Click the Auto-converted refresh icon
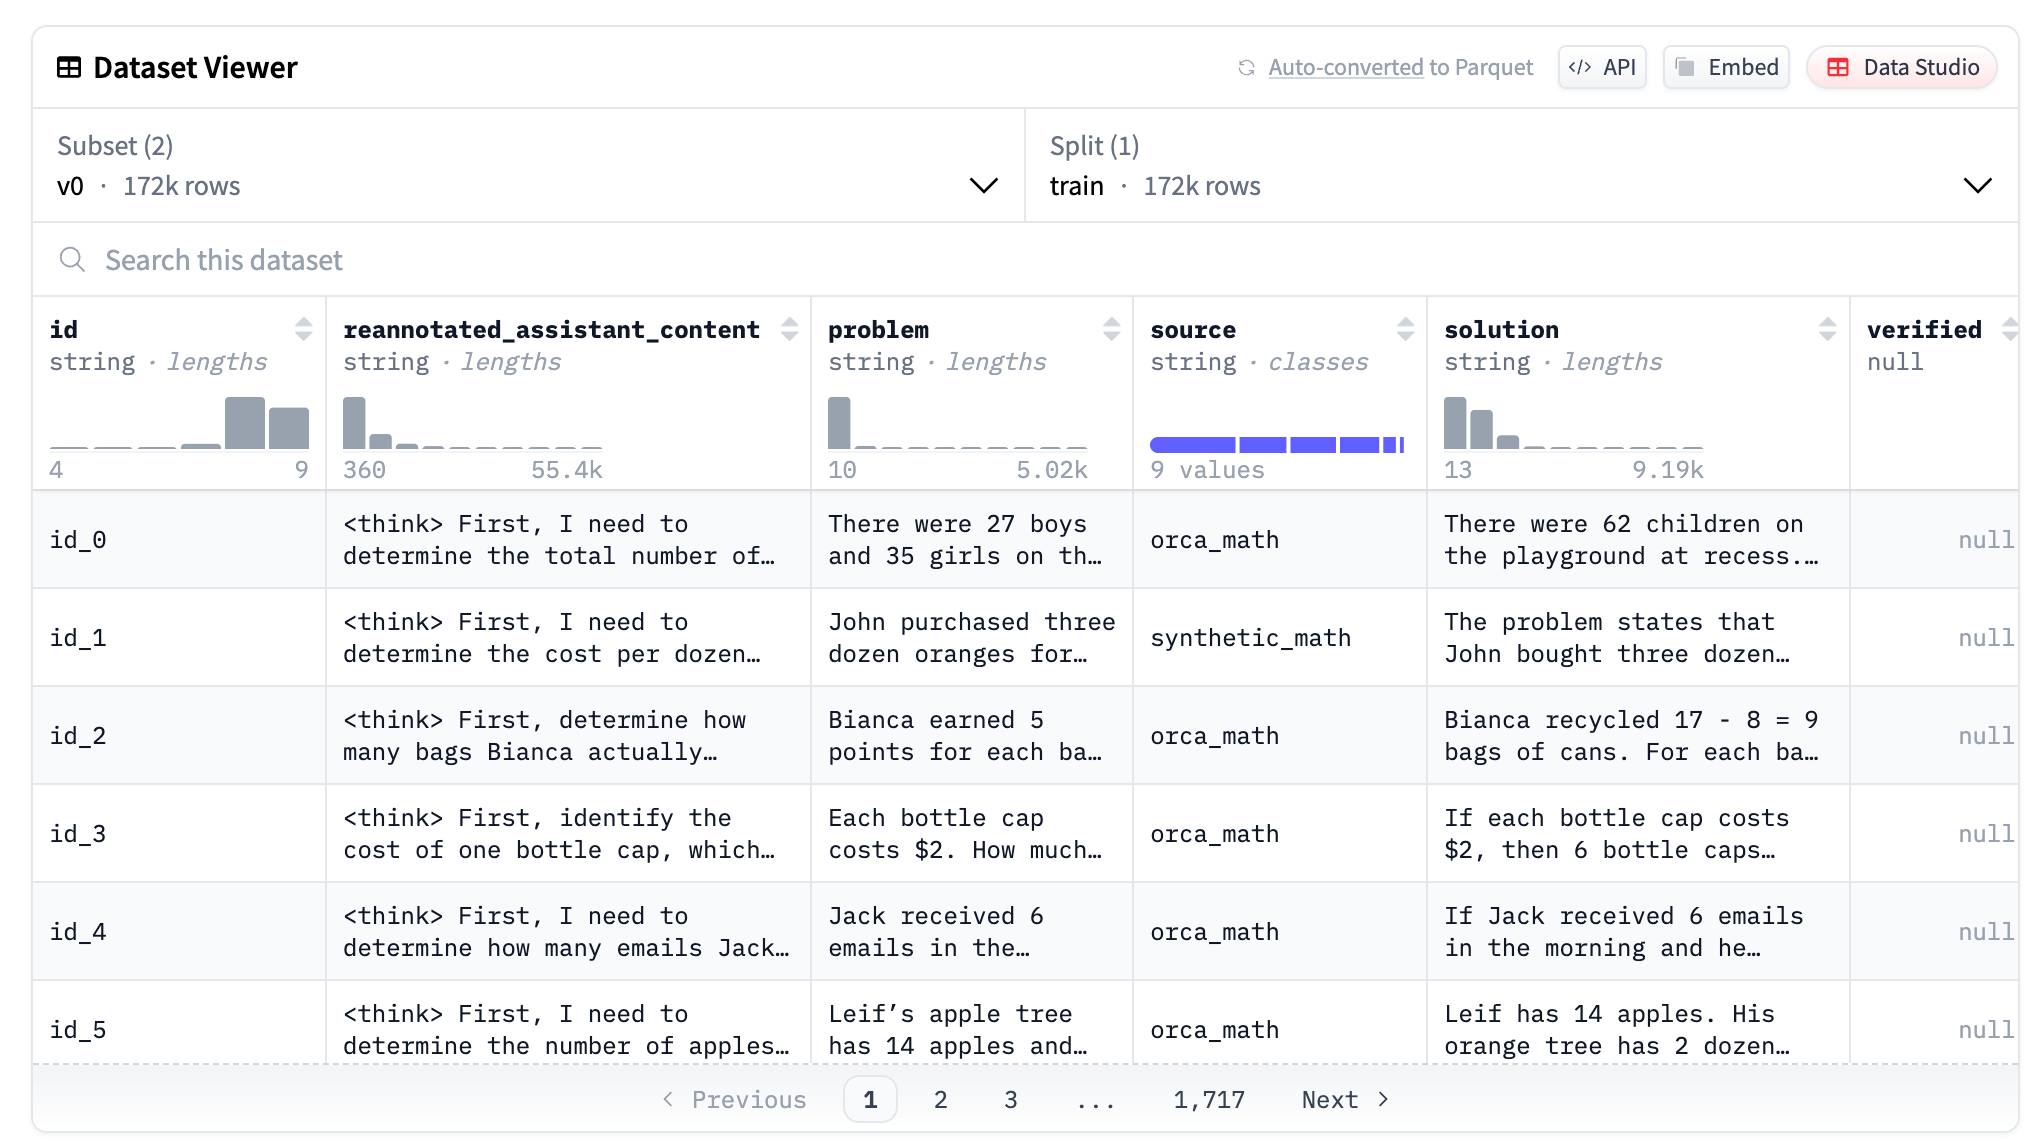This screenshot has width=2044, height=1146. (1246, 68)
